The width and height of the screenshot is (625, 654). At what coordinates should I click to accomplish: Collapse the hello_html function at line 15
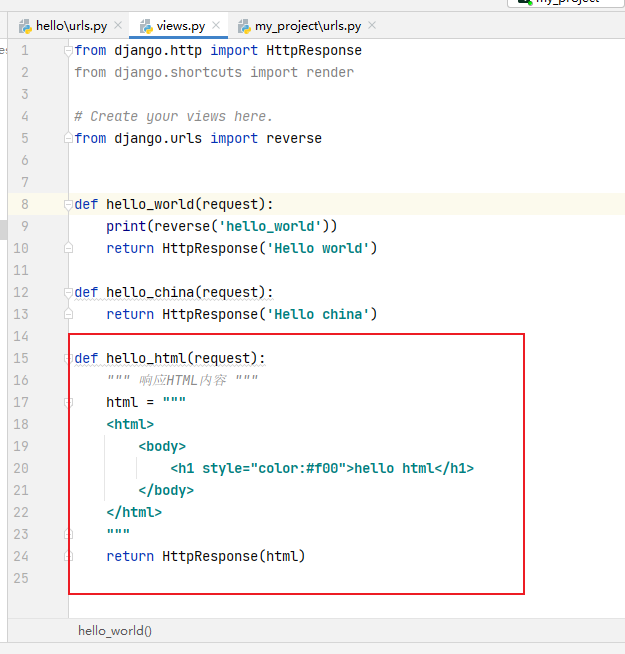tap(67, 358)
